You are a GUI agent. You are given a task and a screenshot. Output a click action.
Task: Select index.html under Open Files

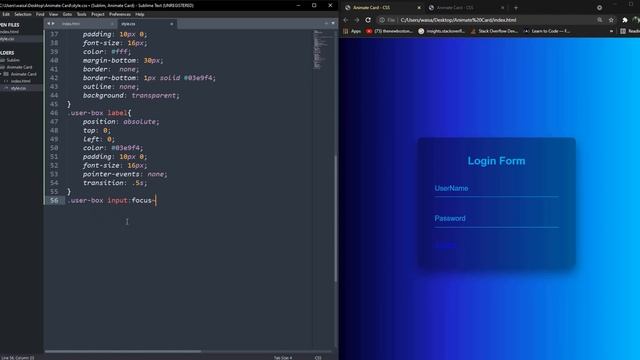[10, 32]
